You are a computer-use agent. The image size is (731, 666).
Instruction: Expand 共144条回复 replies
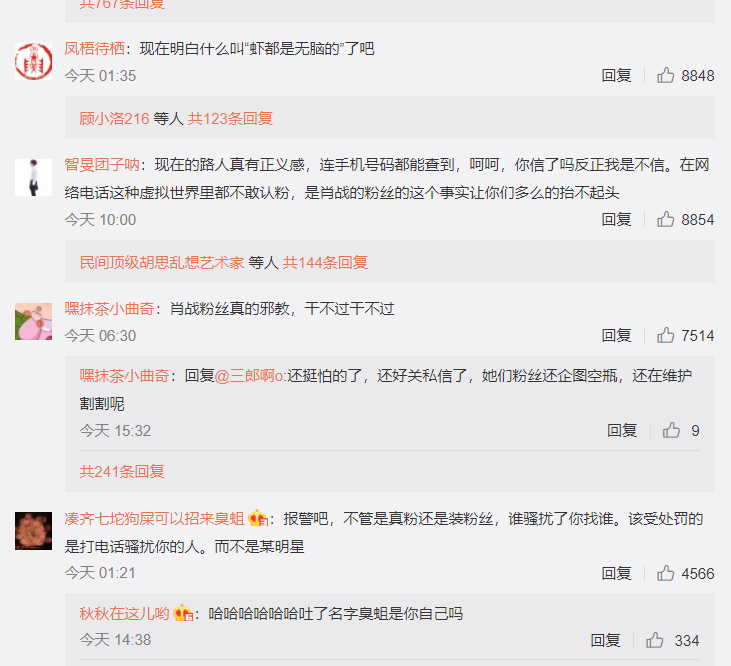point(325,262)
